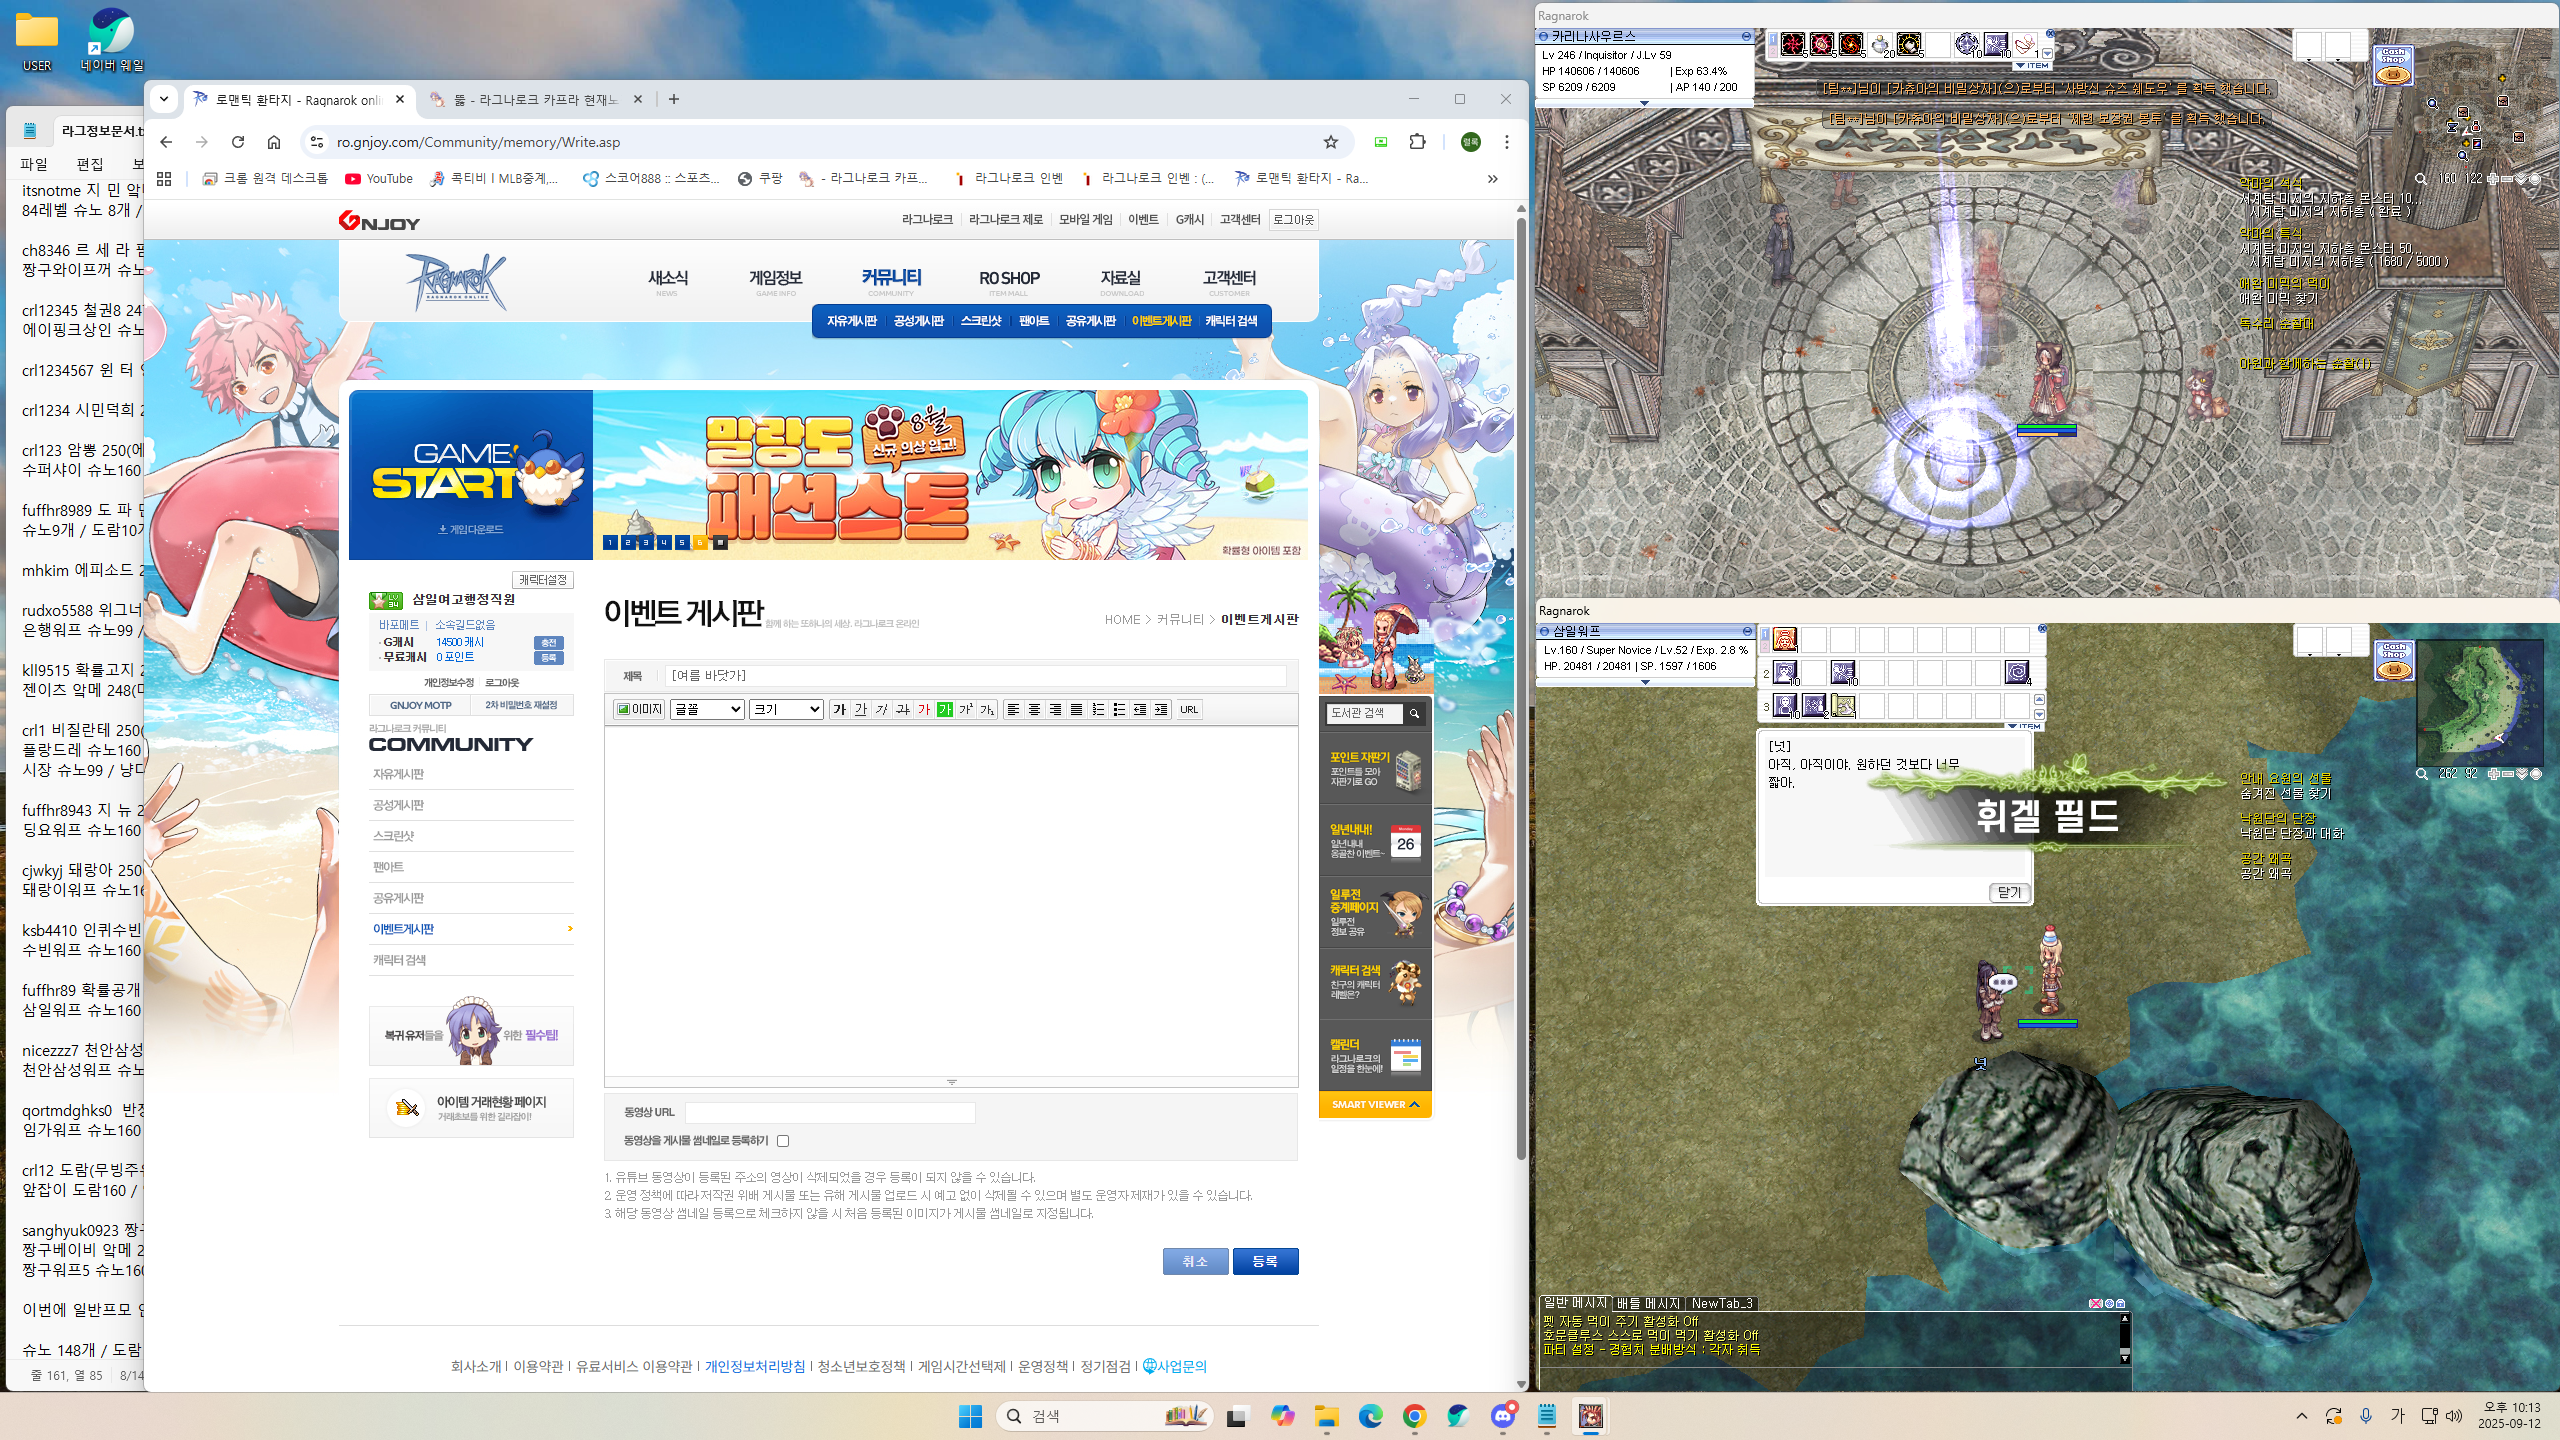Click the 도서관 검색 magnifier icon
The height and width of the screenshot is (1440, 2560).
[x=1414, y=713]
